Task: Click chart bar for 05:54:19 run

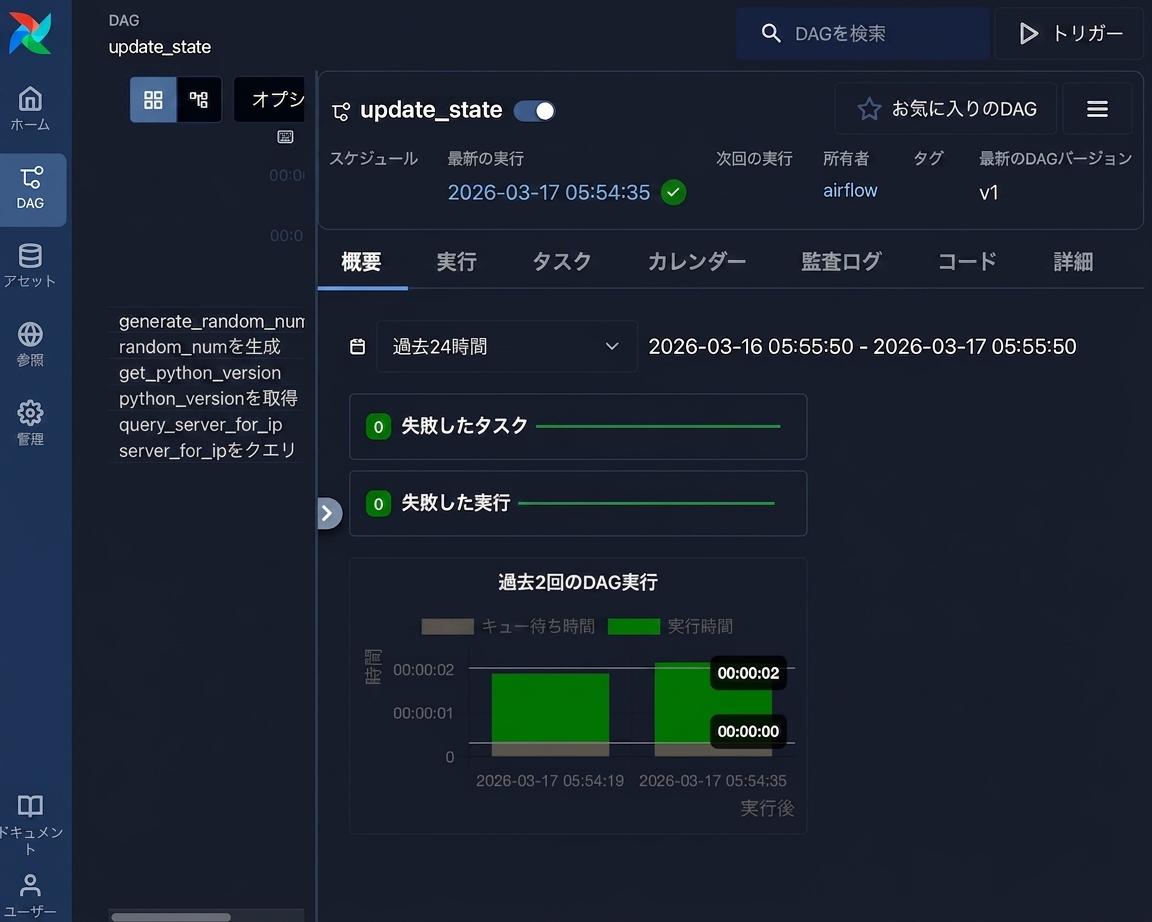Action: (550, 714)
